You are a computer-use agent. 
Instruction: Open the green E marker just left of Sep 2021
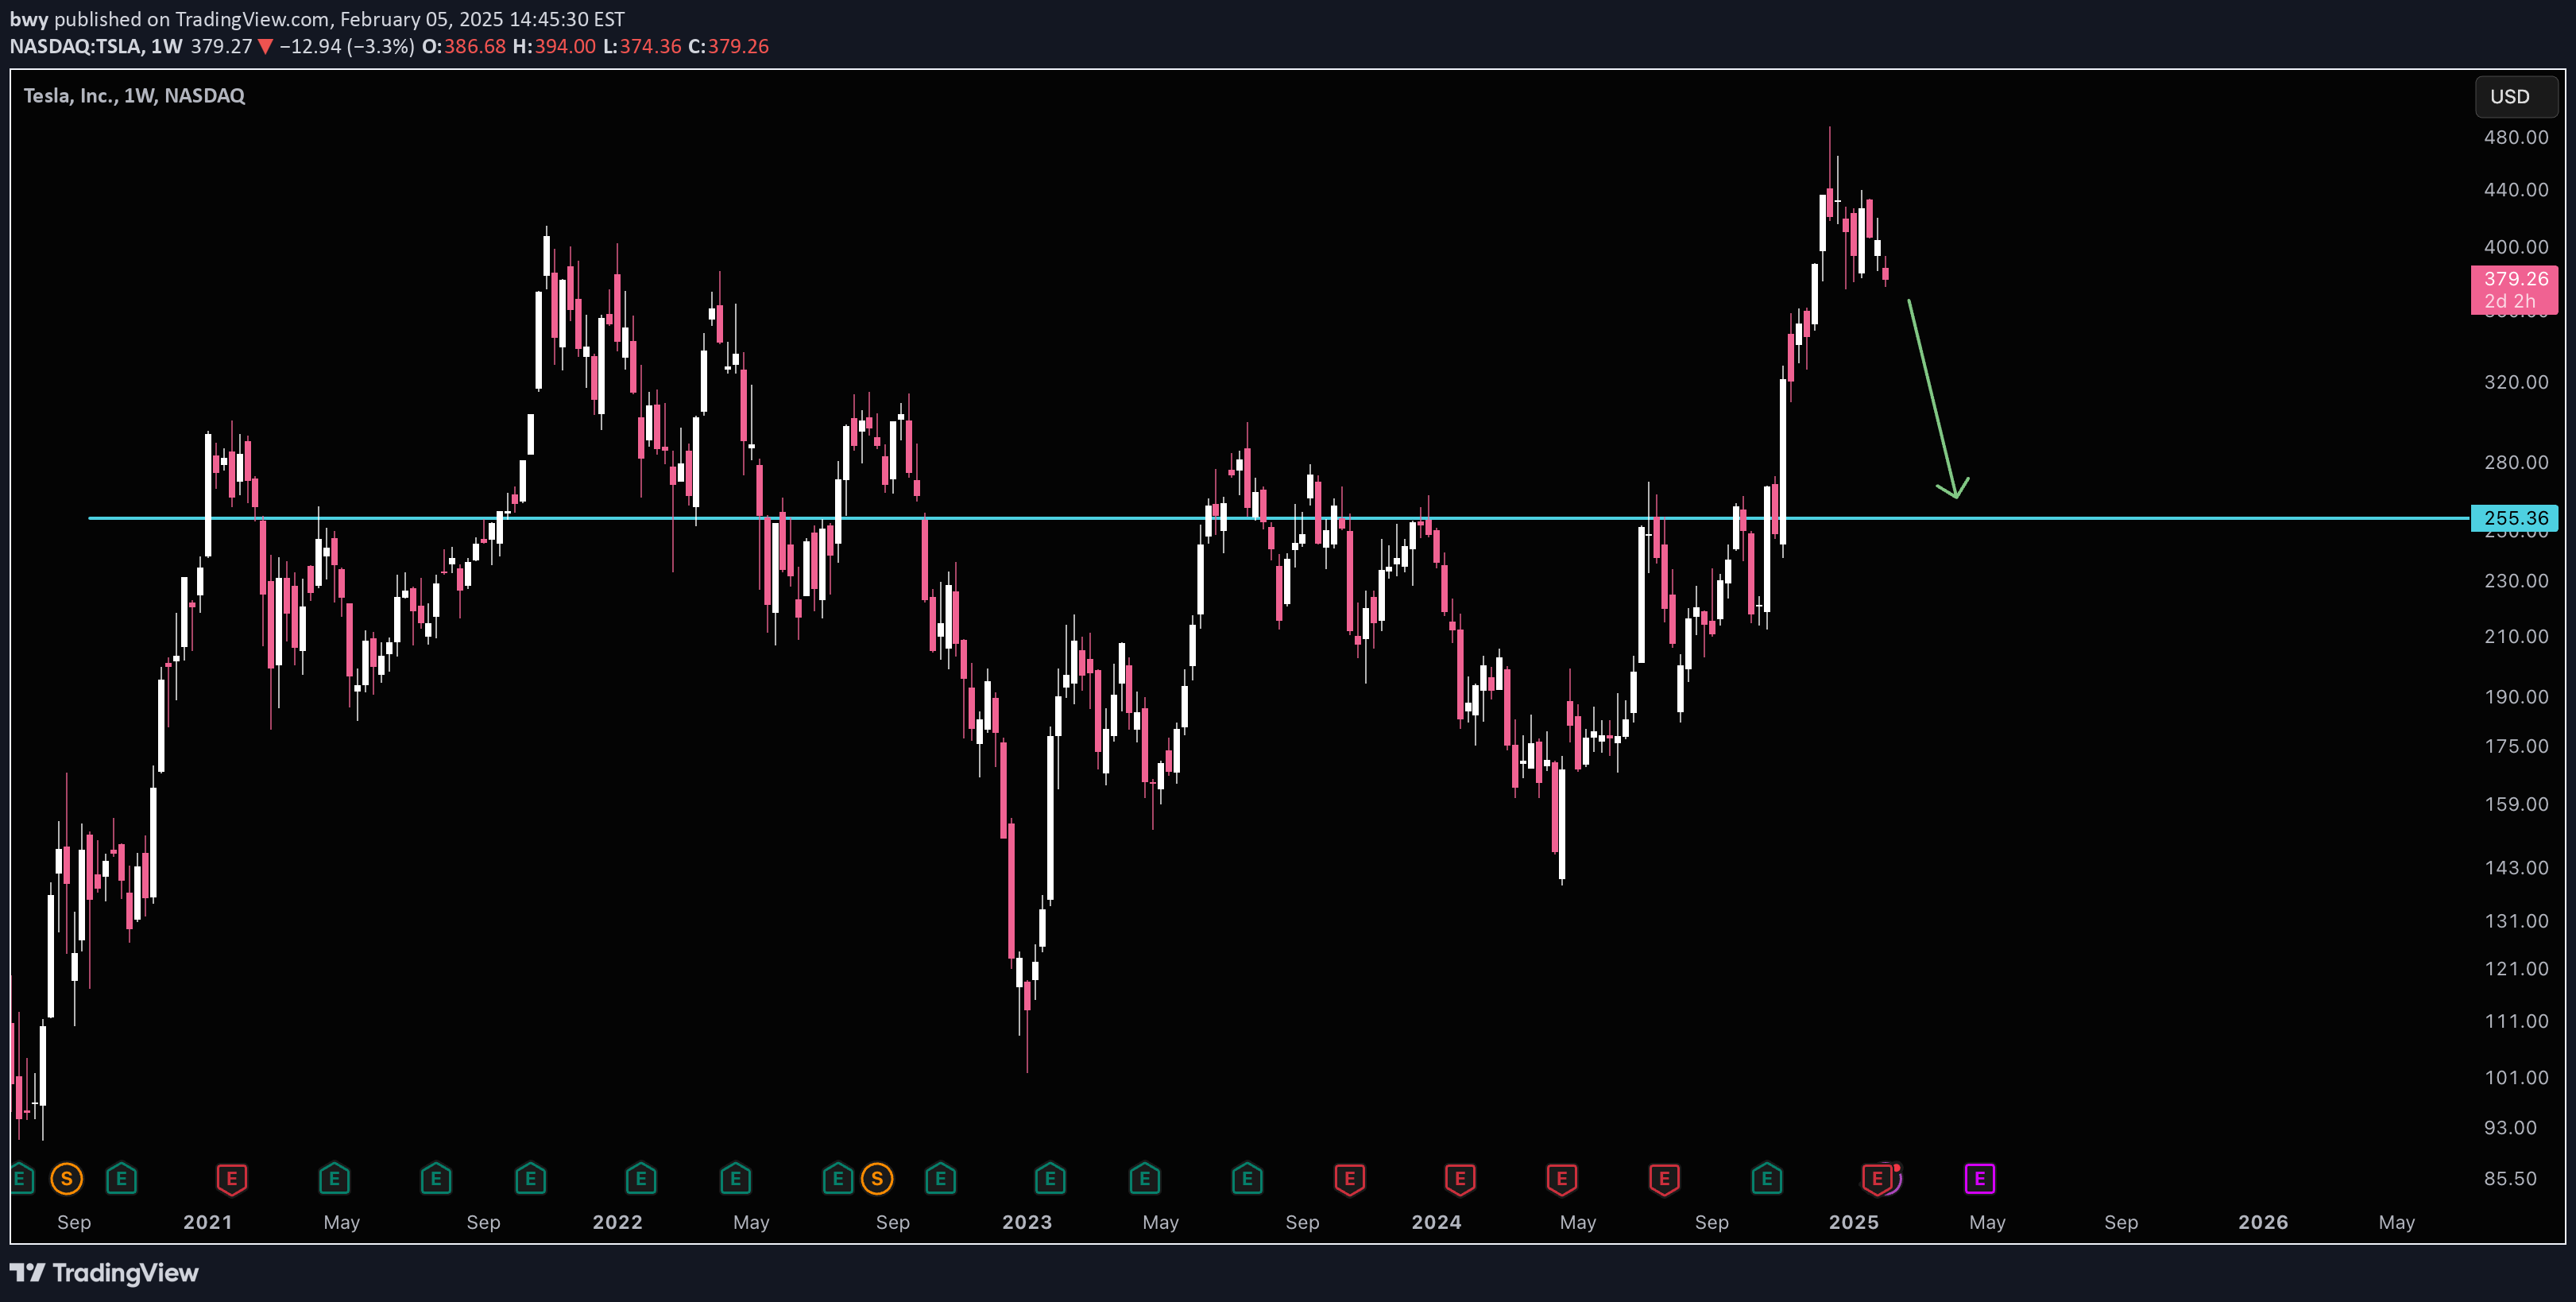click(x=436, y=1179)
